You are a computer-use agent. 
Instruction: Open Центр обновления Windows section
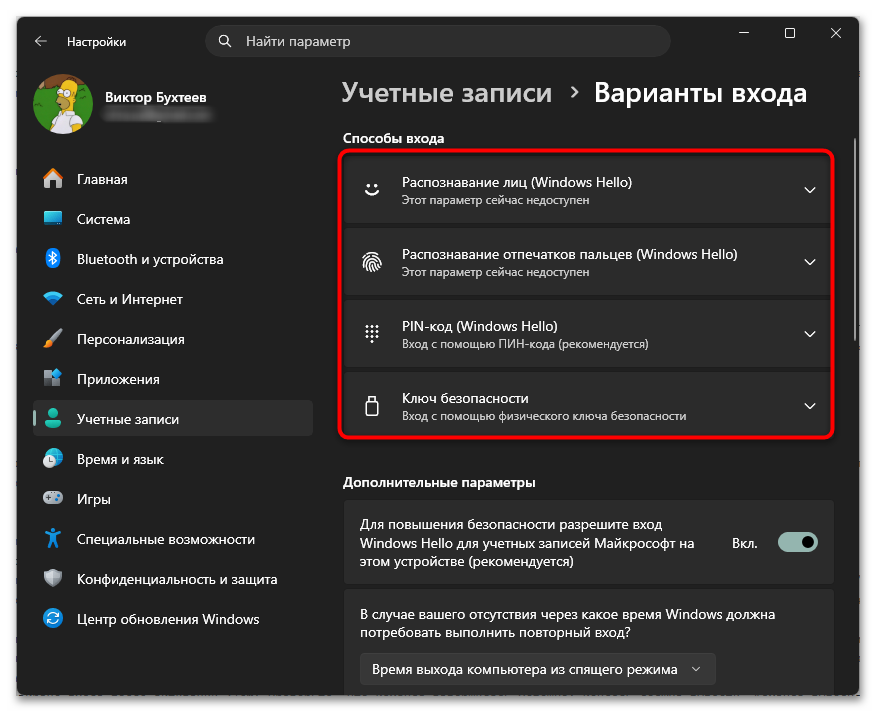point(173,618)
